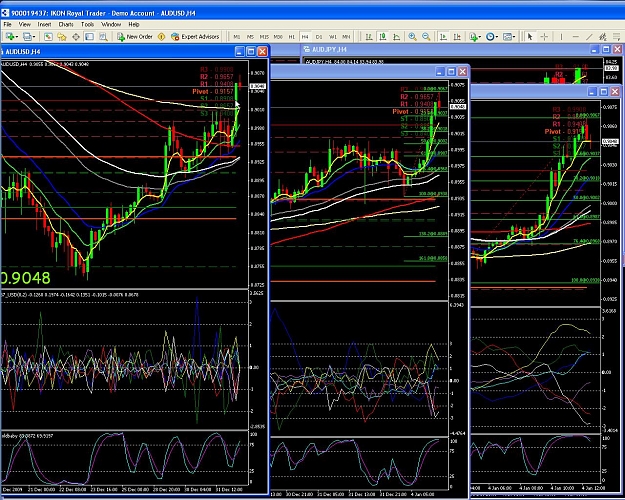Toggle the Terminal panel
Viewport: 625px width, 500px height.
[89, 37]
